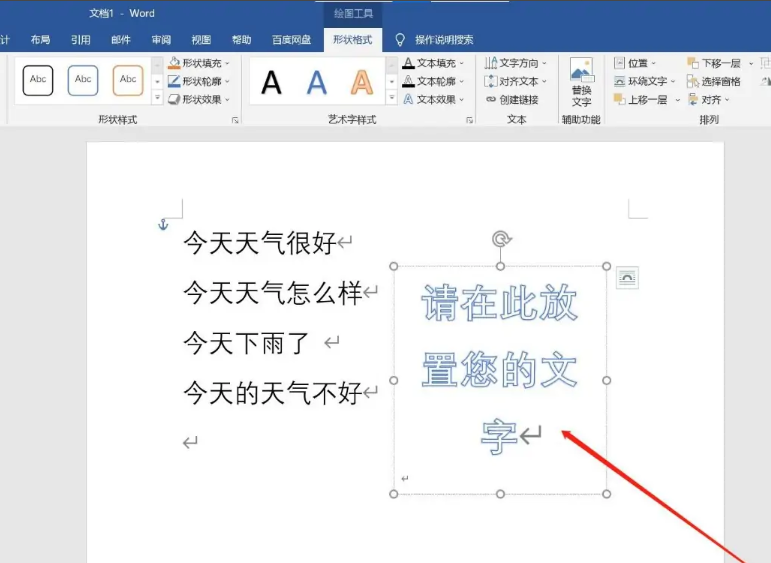Viewport: 771px width, 563px height.
Task: Open the 对齐 align objects menu
Action: 709,100
